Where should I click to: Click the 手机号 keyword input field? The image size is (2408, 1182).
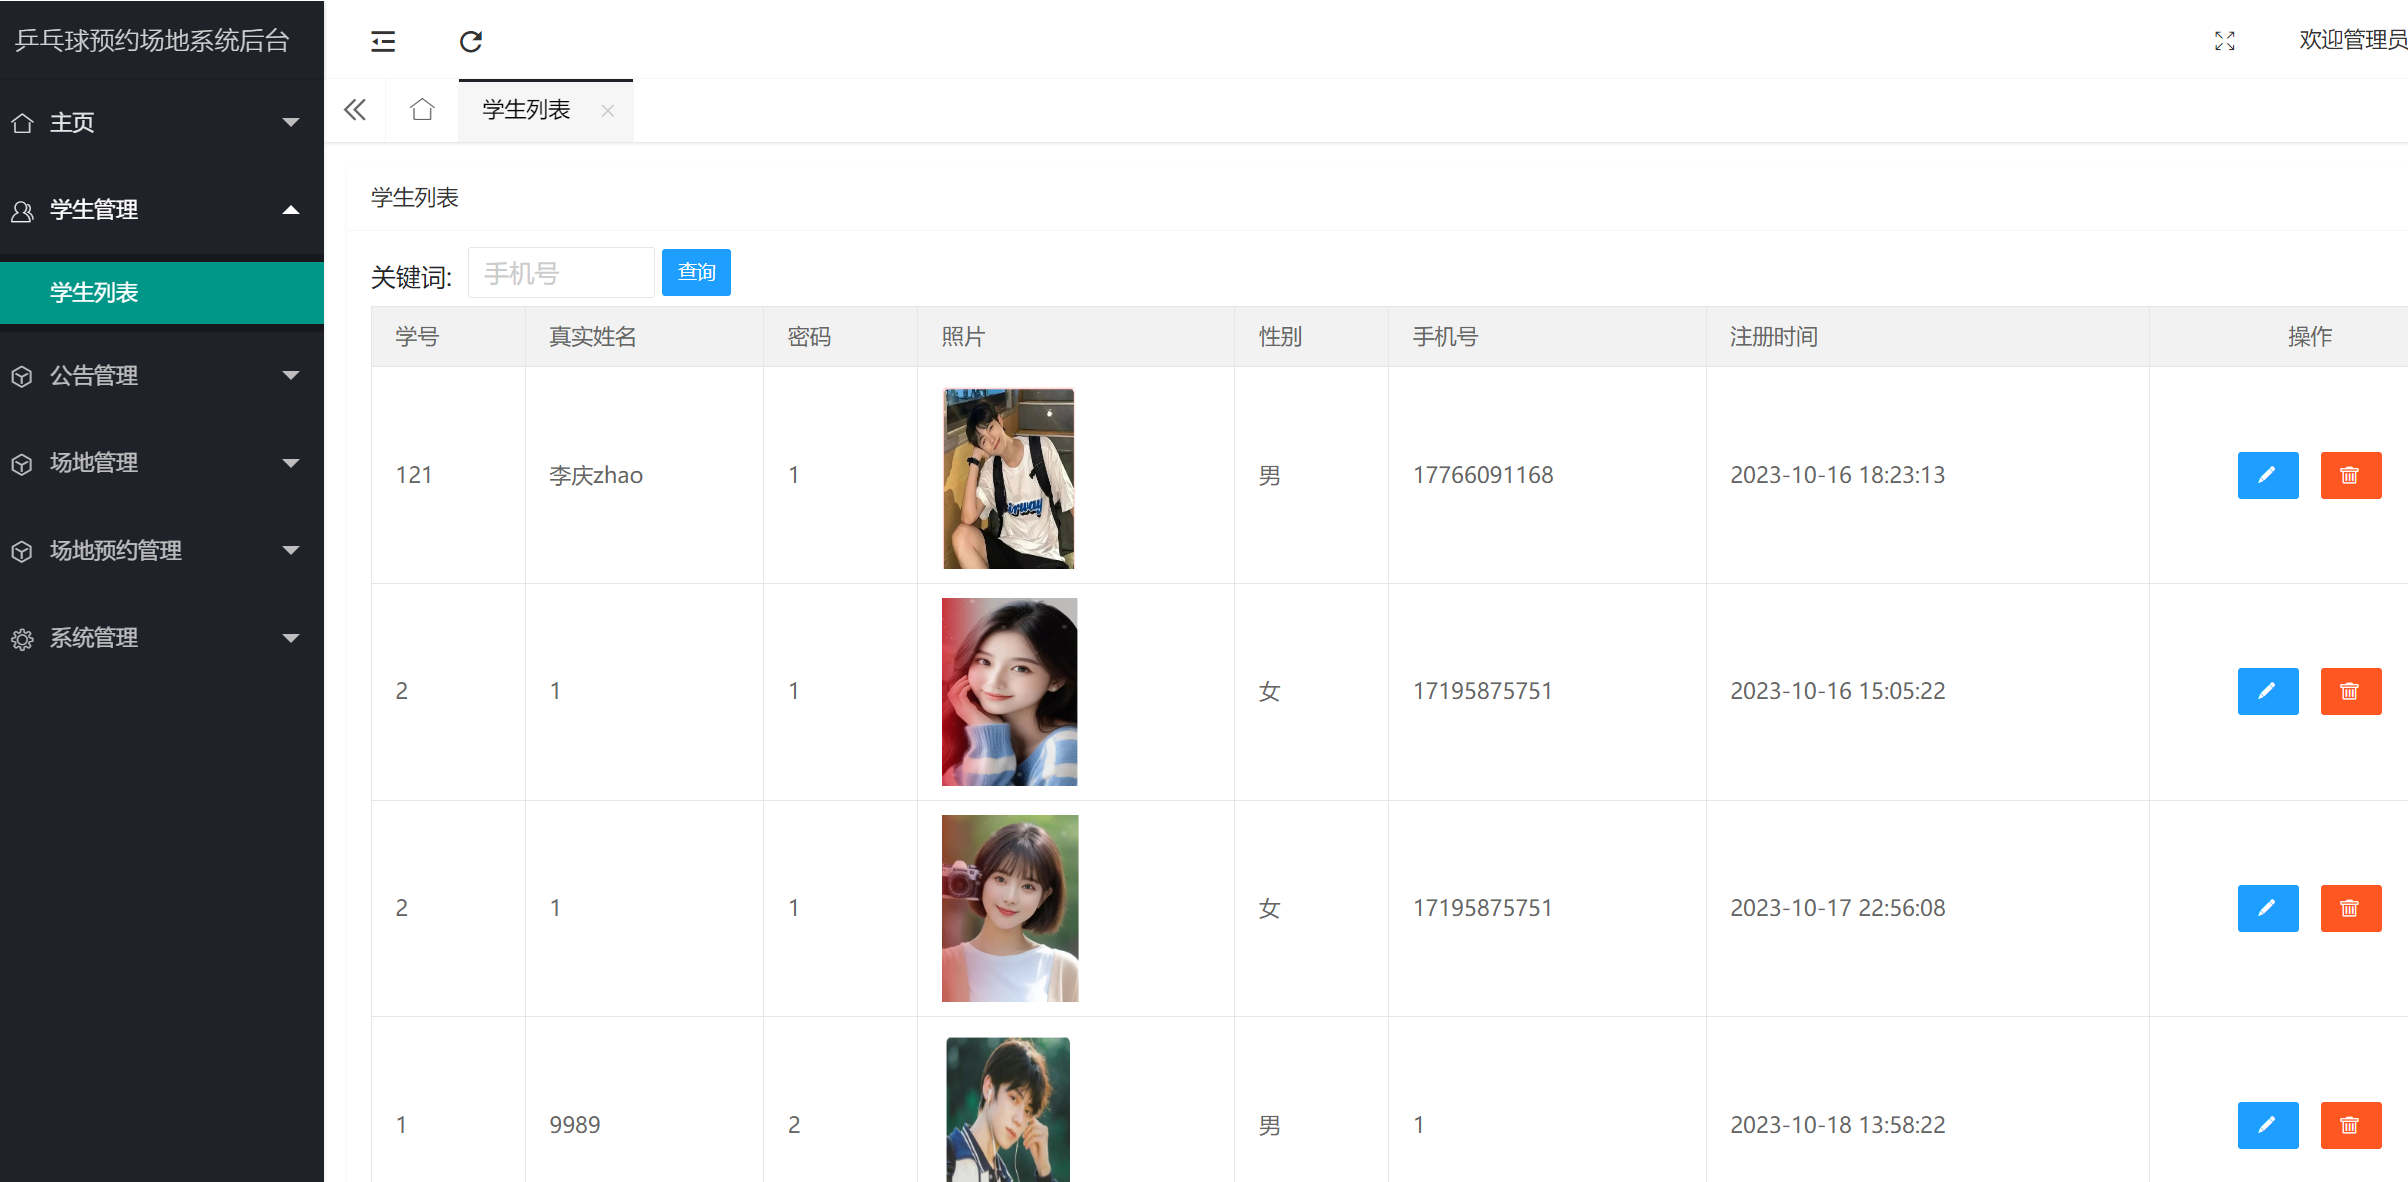click(x=561, y=273)
